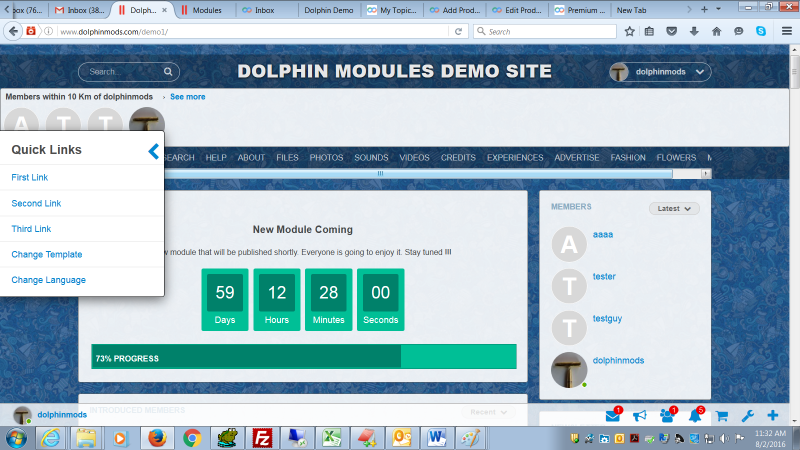Open the ABOUT menu item
Viewport: 800px width, 450px height.
click(x=251, y=158)
